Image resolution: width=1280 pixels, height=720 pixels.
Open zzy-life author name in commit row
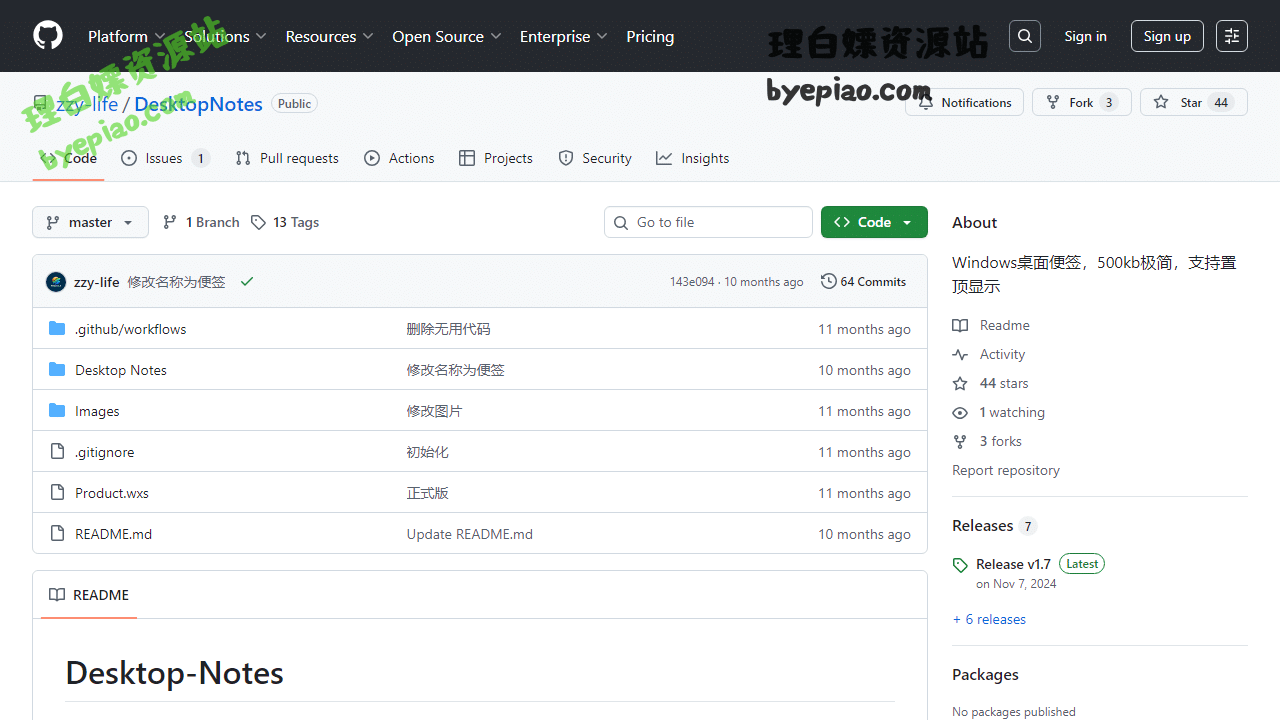97,282
